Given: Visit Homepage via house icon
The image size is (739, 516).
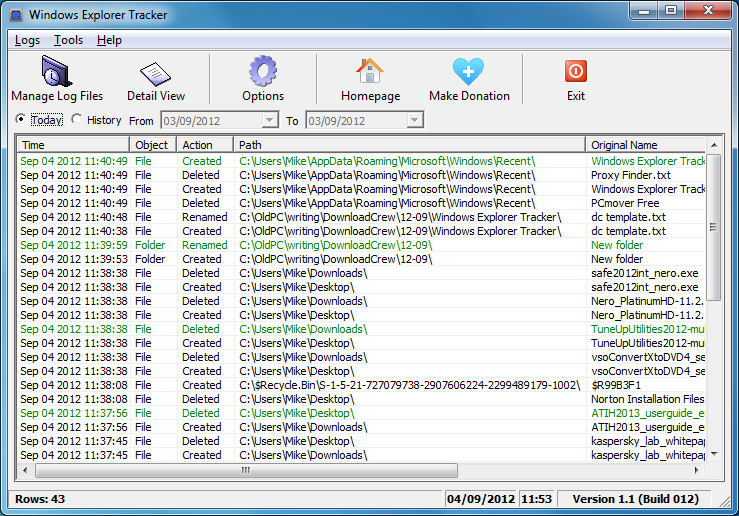Looking at the screenshot, I should pyautogui.click(x=370, y=73).
